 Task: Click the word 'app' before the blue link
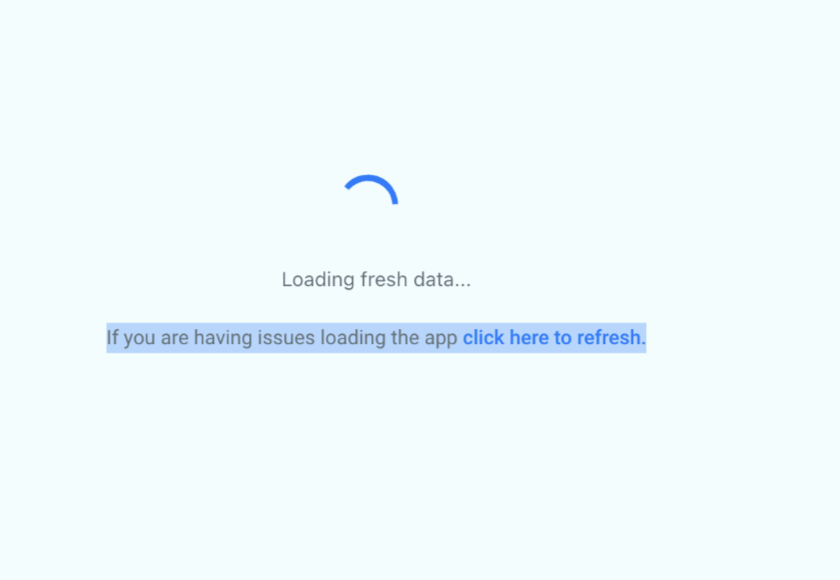441,340
